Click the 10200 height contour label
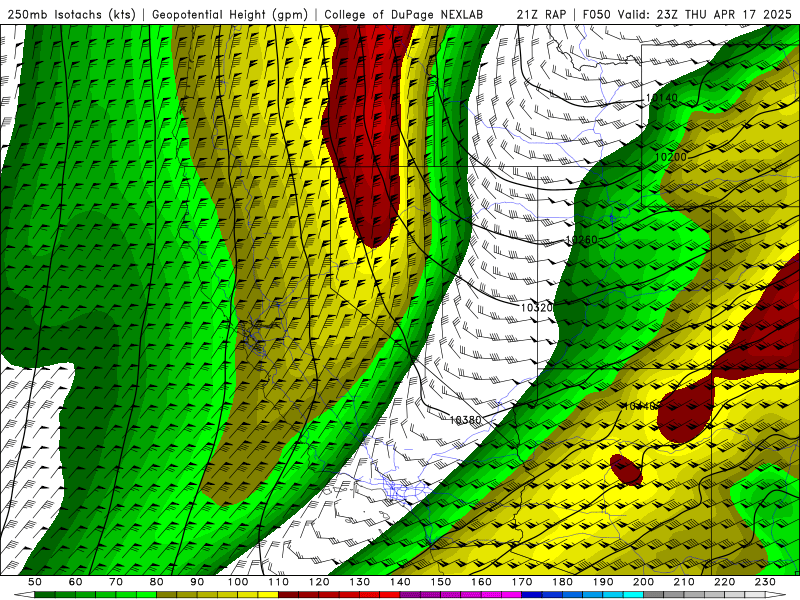 pos(670,157)
